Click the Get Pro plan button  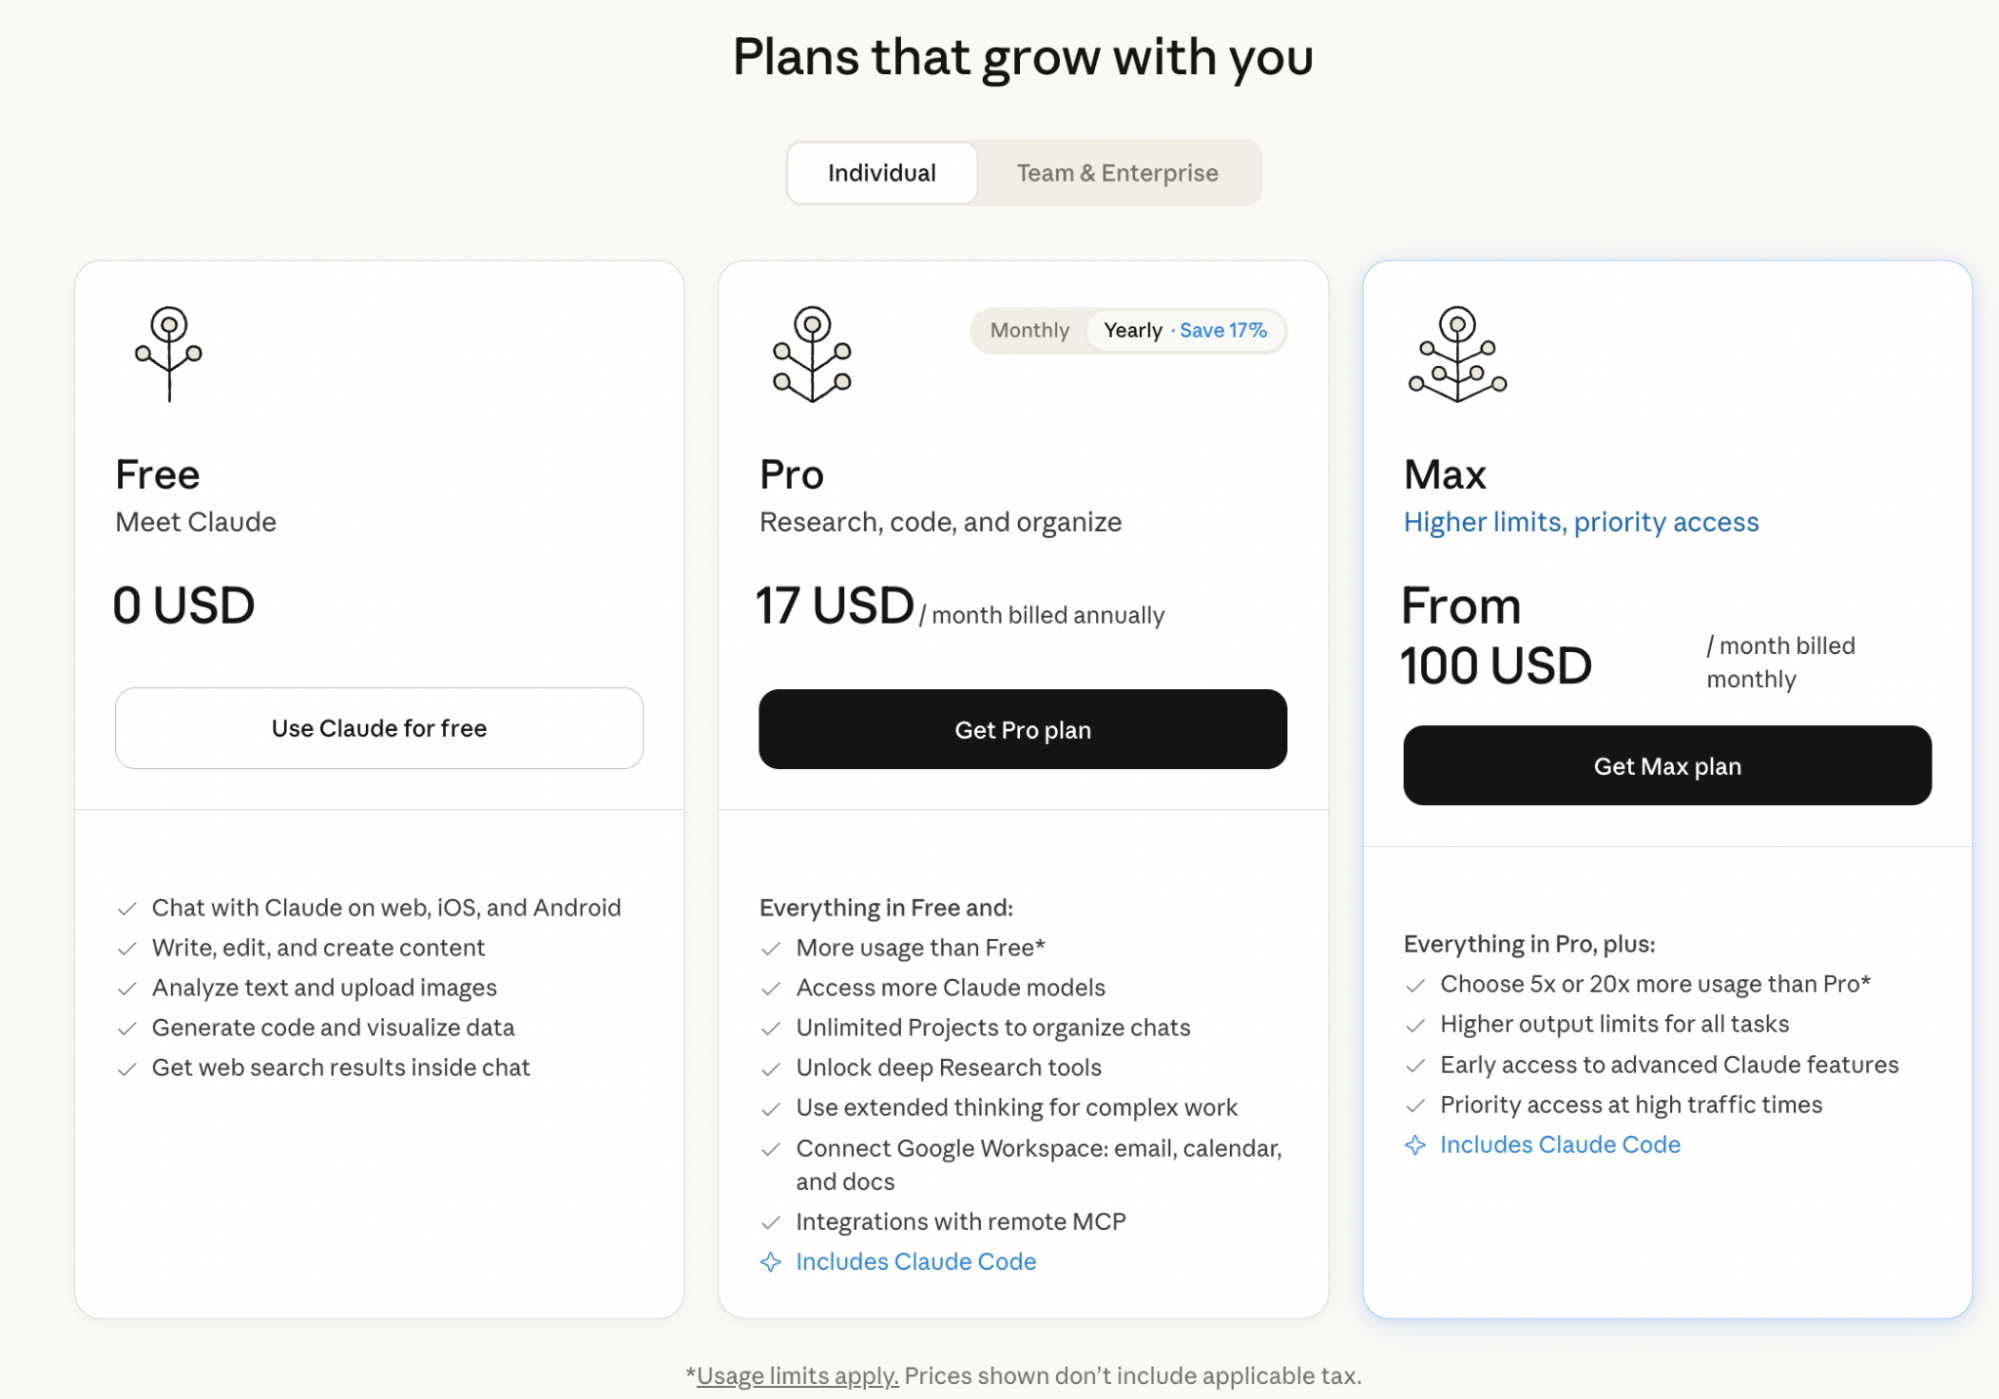pos(1022,730)
